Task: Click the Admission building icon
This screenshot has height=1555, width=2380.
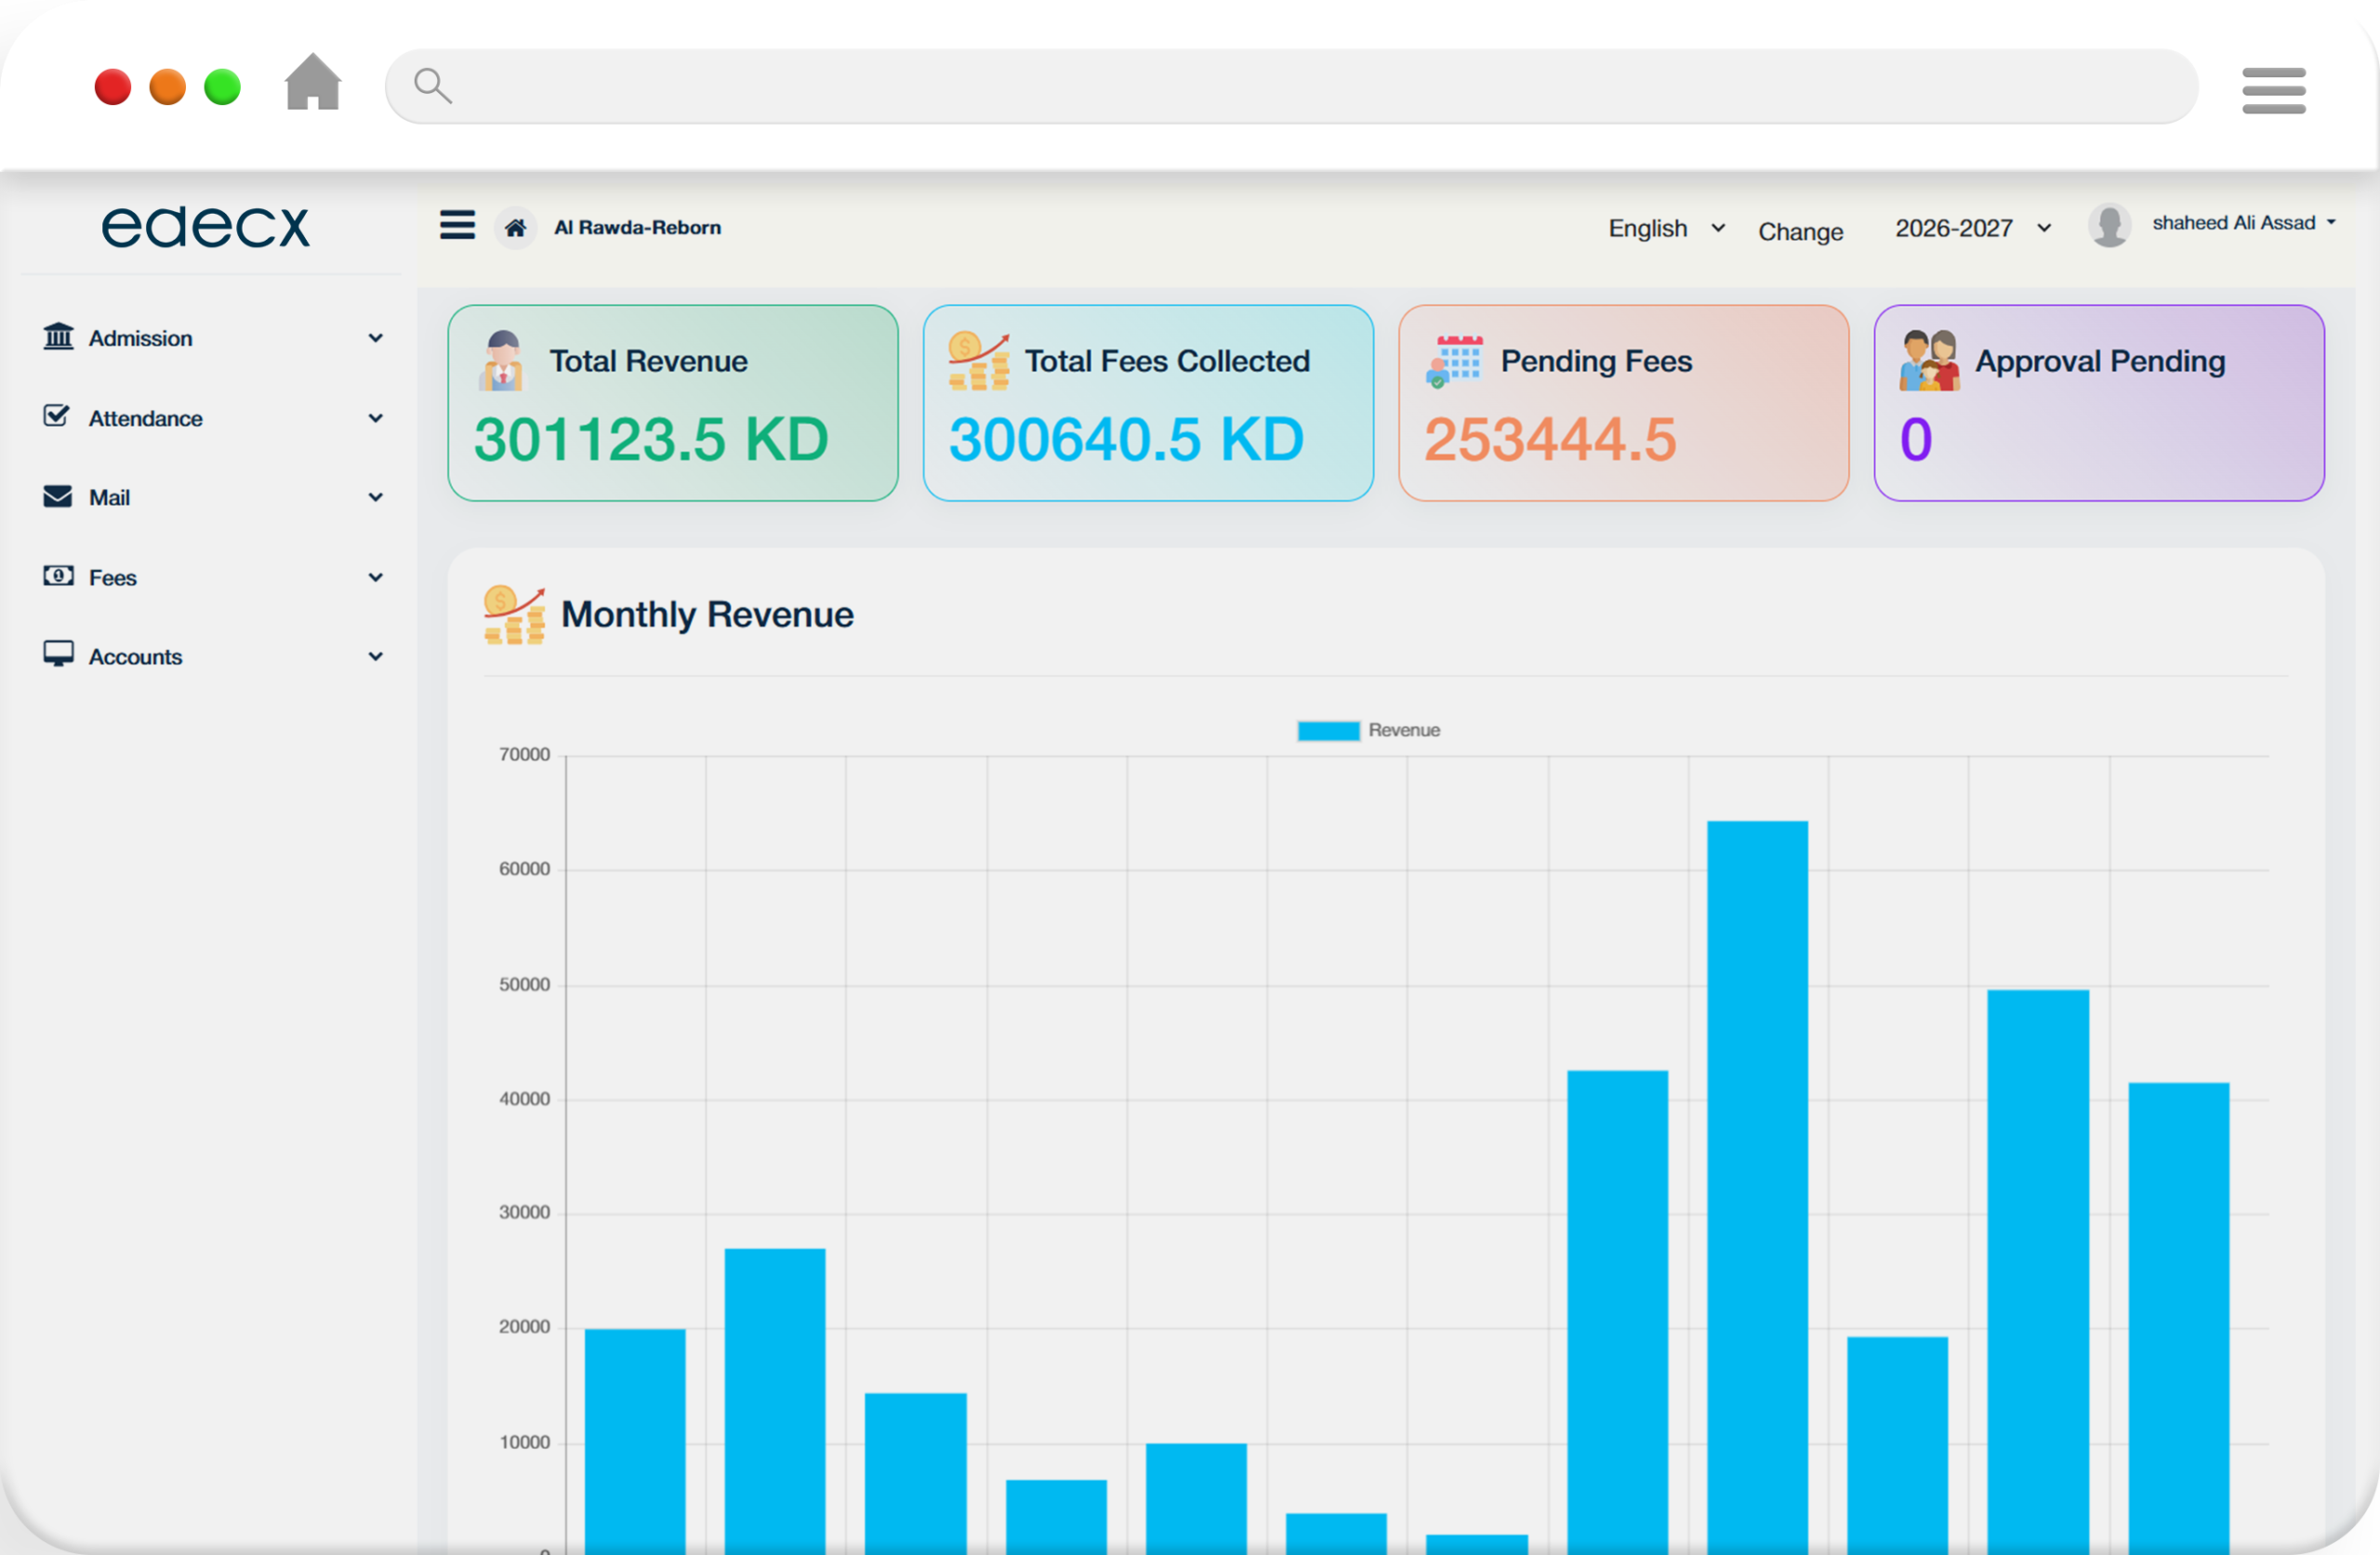Action: tap(58, 337)
